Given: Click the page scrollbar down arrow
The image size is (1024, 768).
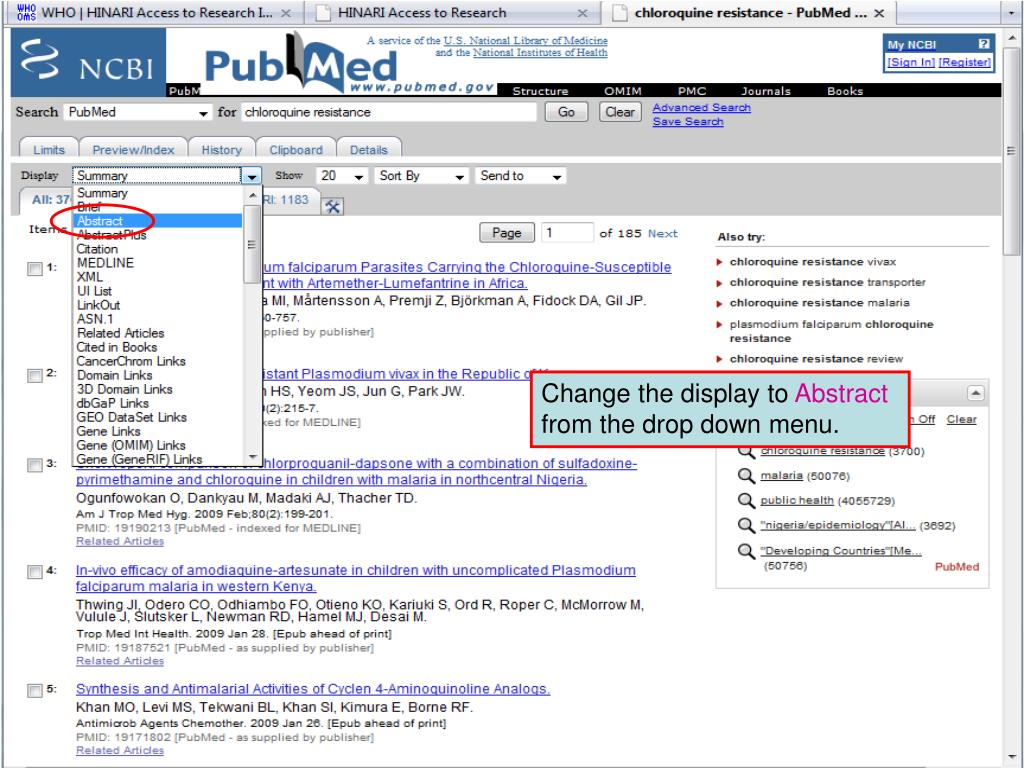Looking at the screenshot, I should (1011, 759).
